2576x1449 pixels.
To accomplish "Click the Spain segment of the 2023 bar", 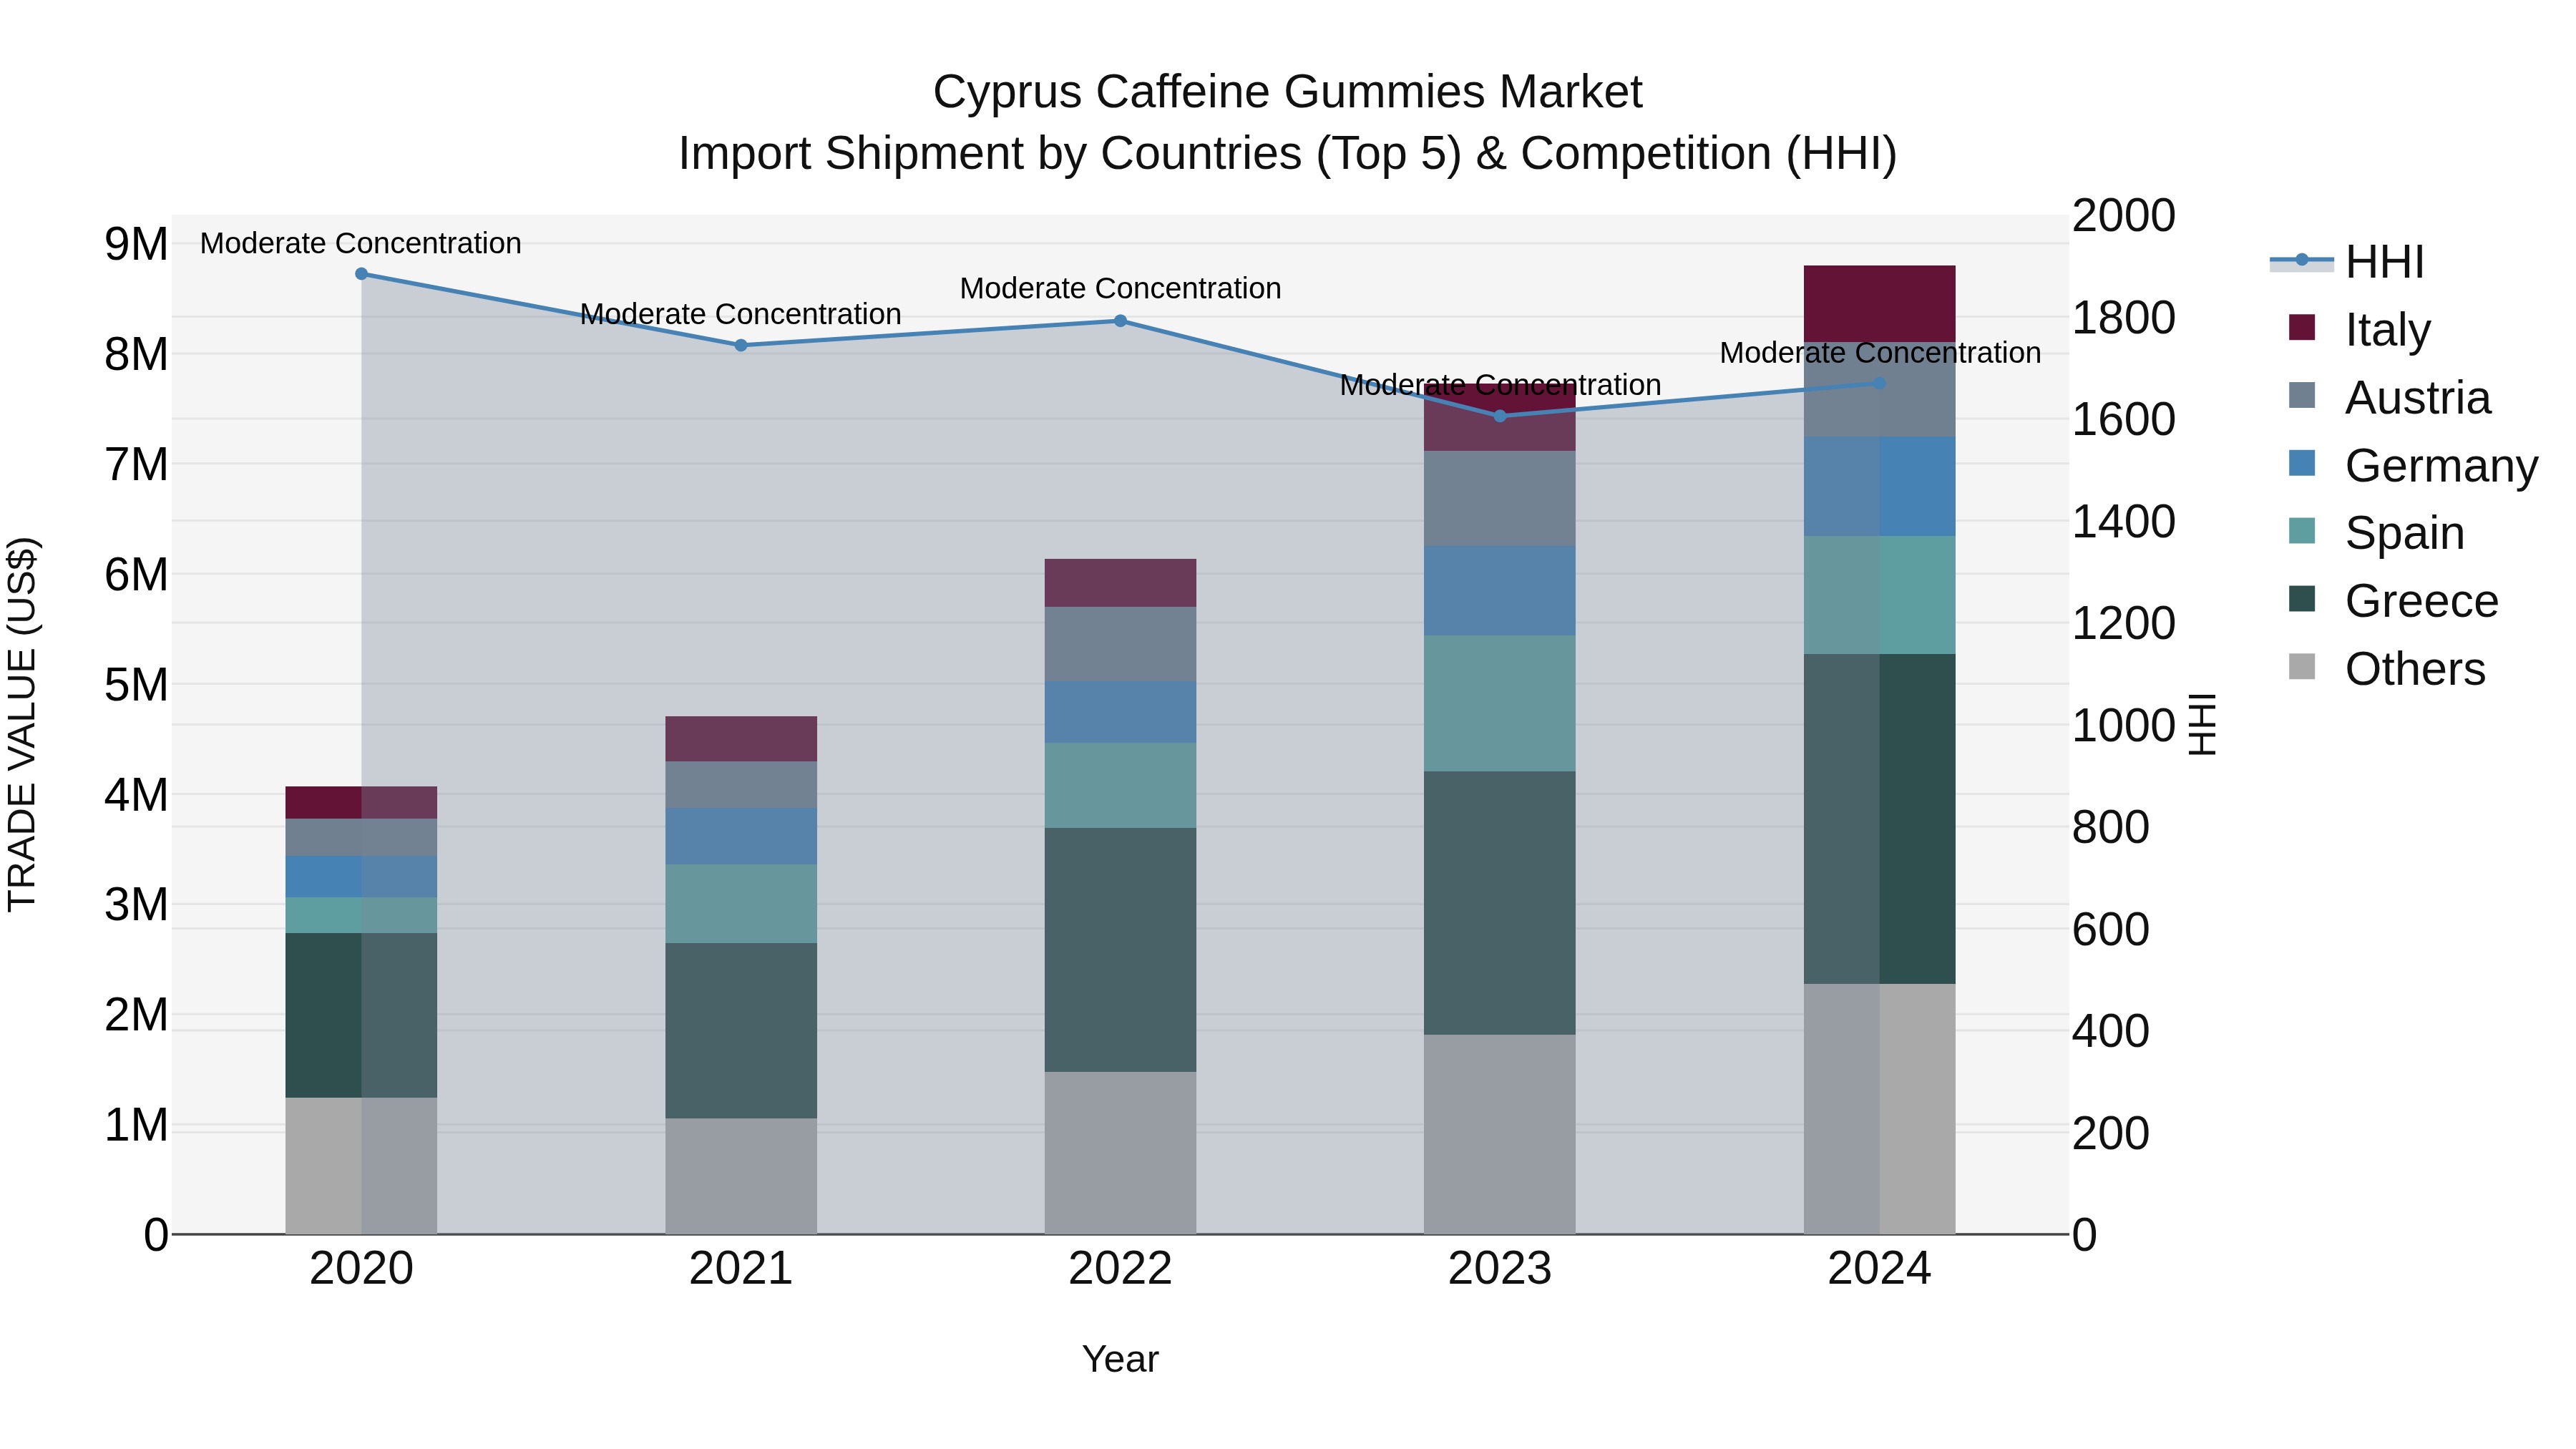I will tap(1500, 703).
